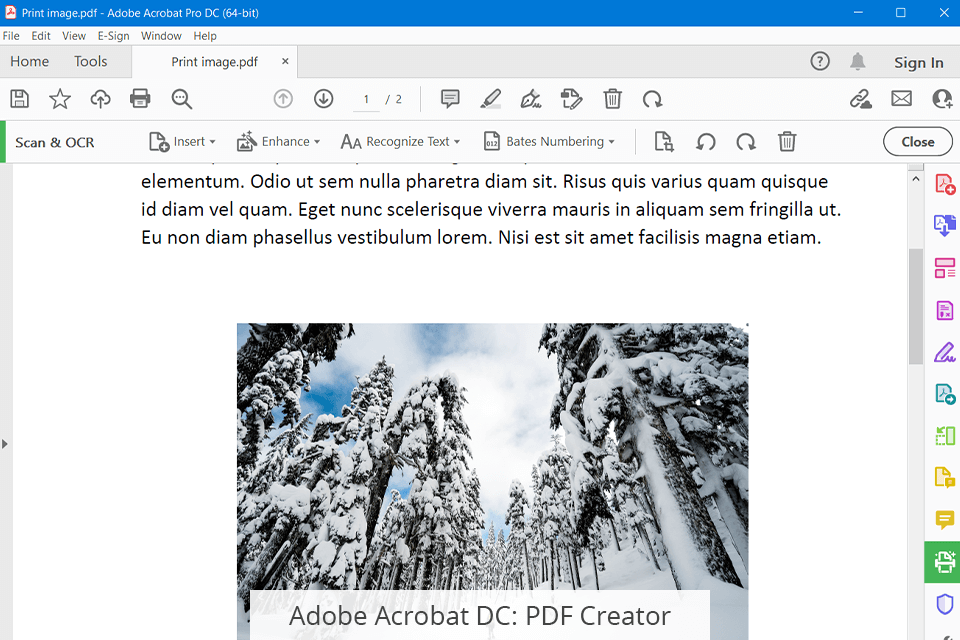Delete pages trash in Scan & OCR toolbar
This screenshot has width=960, height=640.
pyautogui.click(x=787, y=141)
